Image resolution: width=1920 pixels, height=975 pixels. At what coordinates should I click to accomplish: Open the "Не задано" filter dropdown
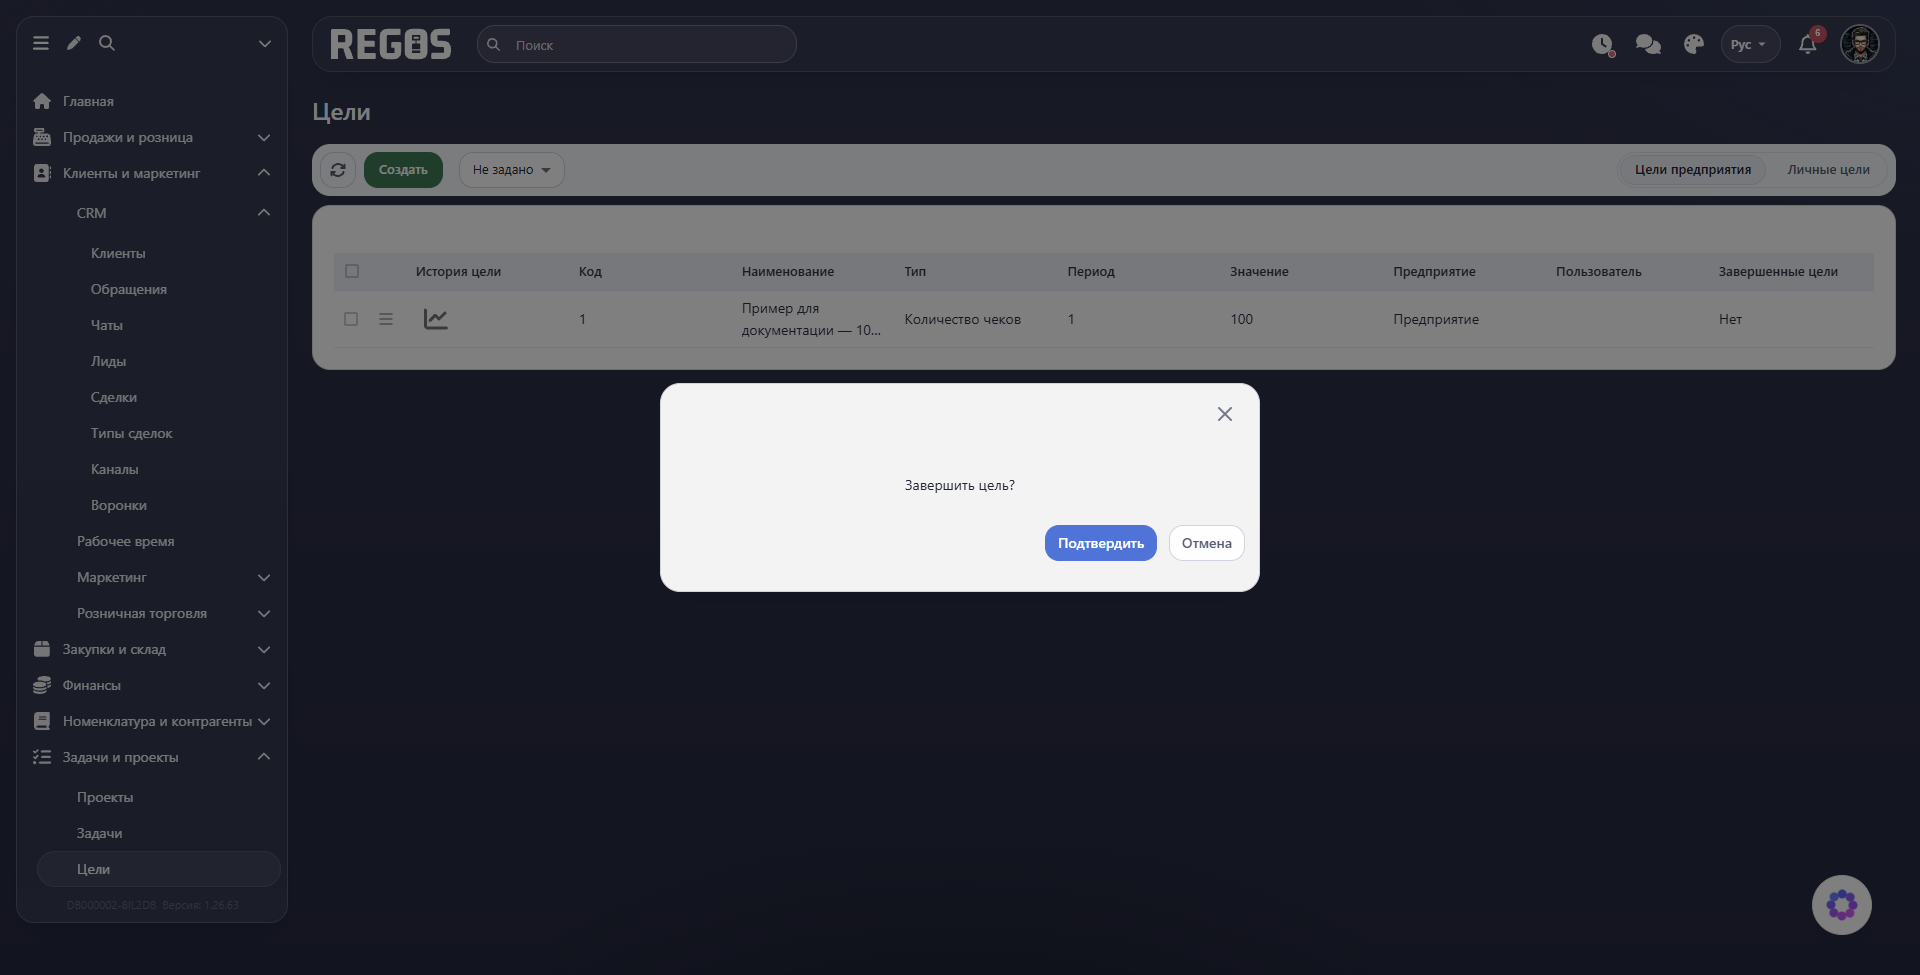pos(512,170)
